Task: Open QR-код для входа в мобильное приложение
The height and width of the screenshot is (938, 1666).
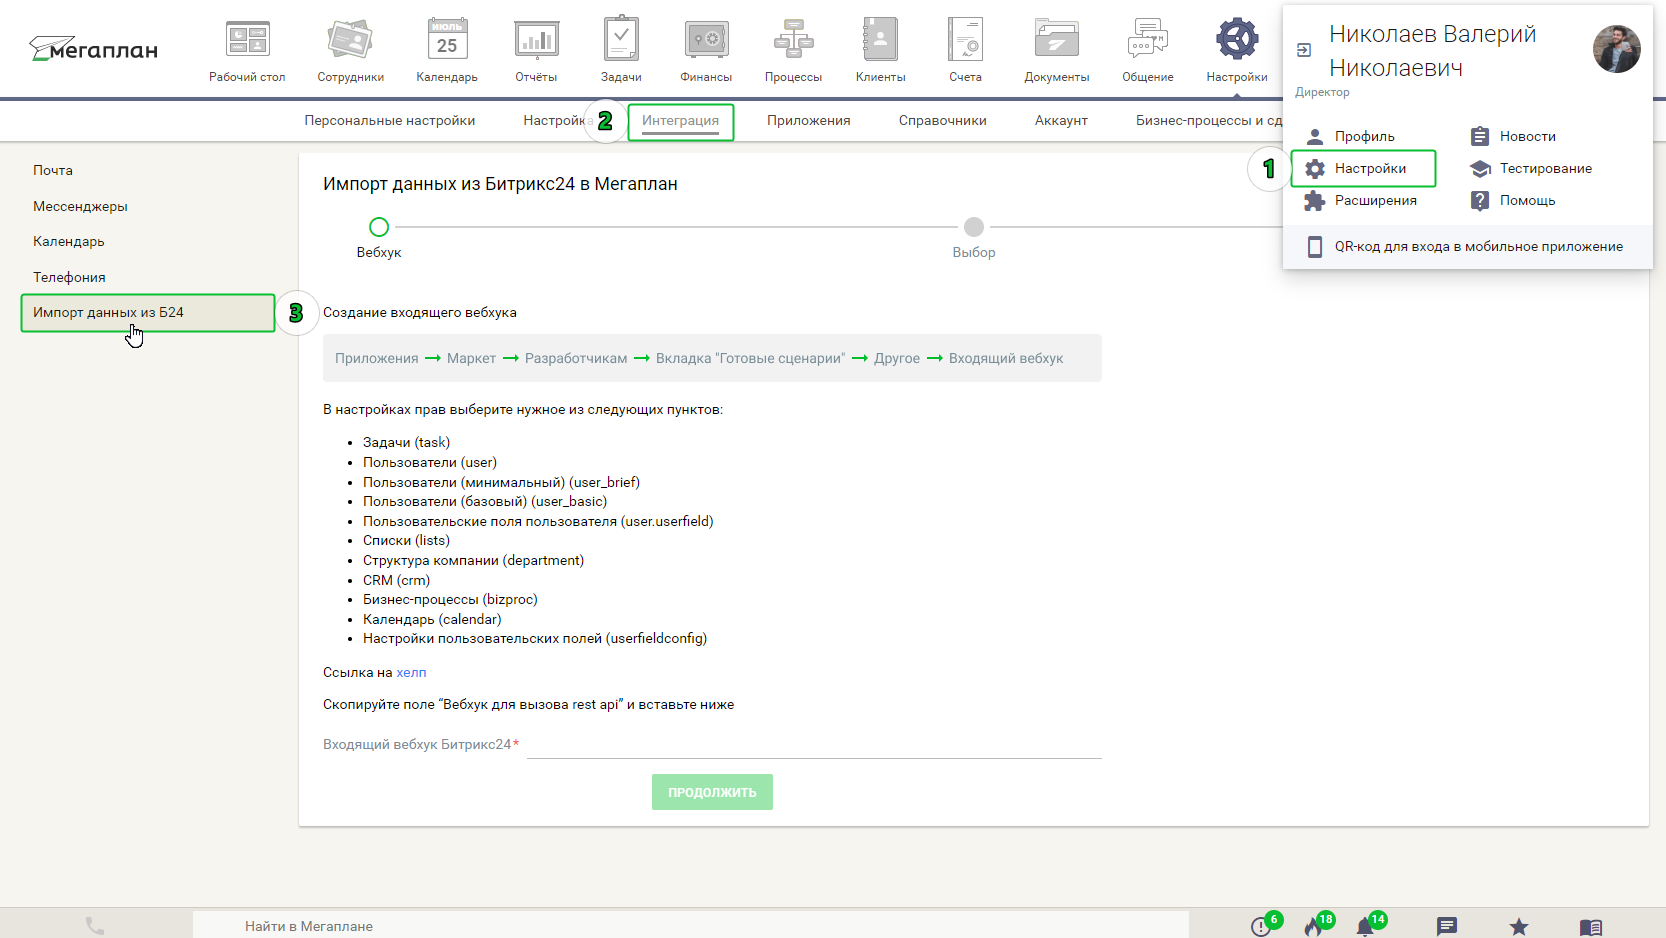Action: (1467, 246)
